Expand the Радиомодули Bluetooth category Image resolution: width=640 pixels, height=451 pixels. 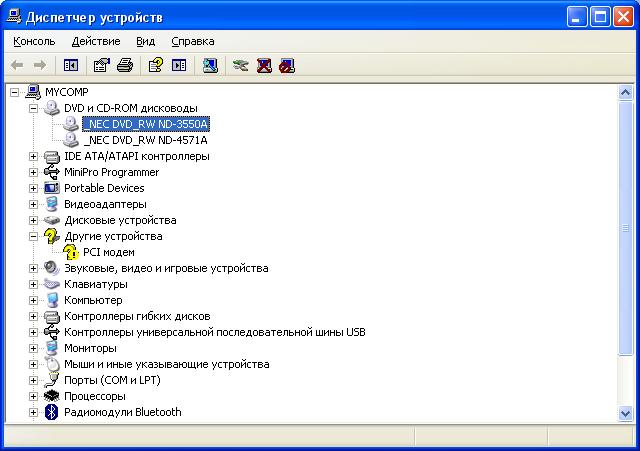click(x=33, y=412)
